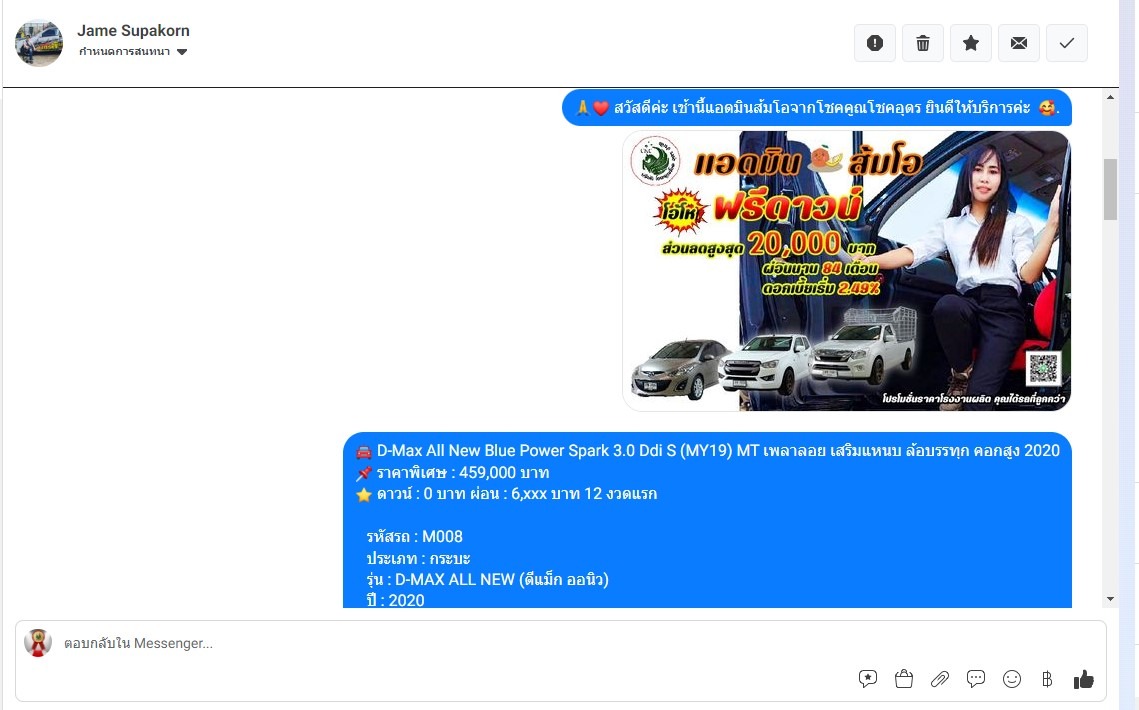The height and width of the screenshot is (710, 1139).
Task: Expand กำหนดการสนทนา dropdown arrow
Action: tap(182, 52)
